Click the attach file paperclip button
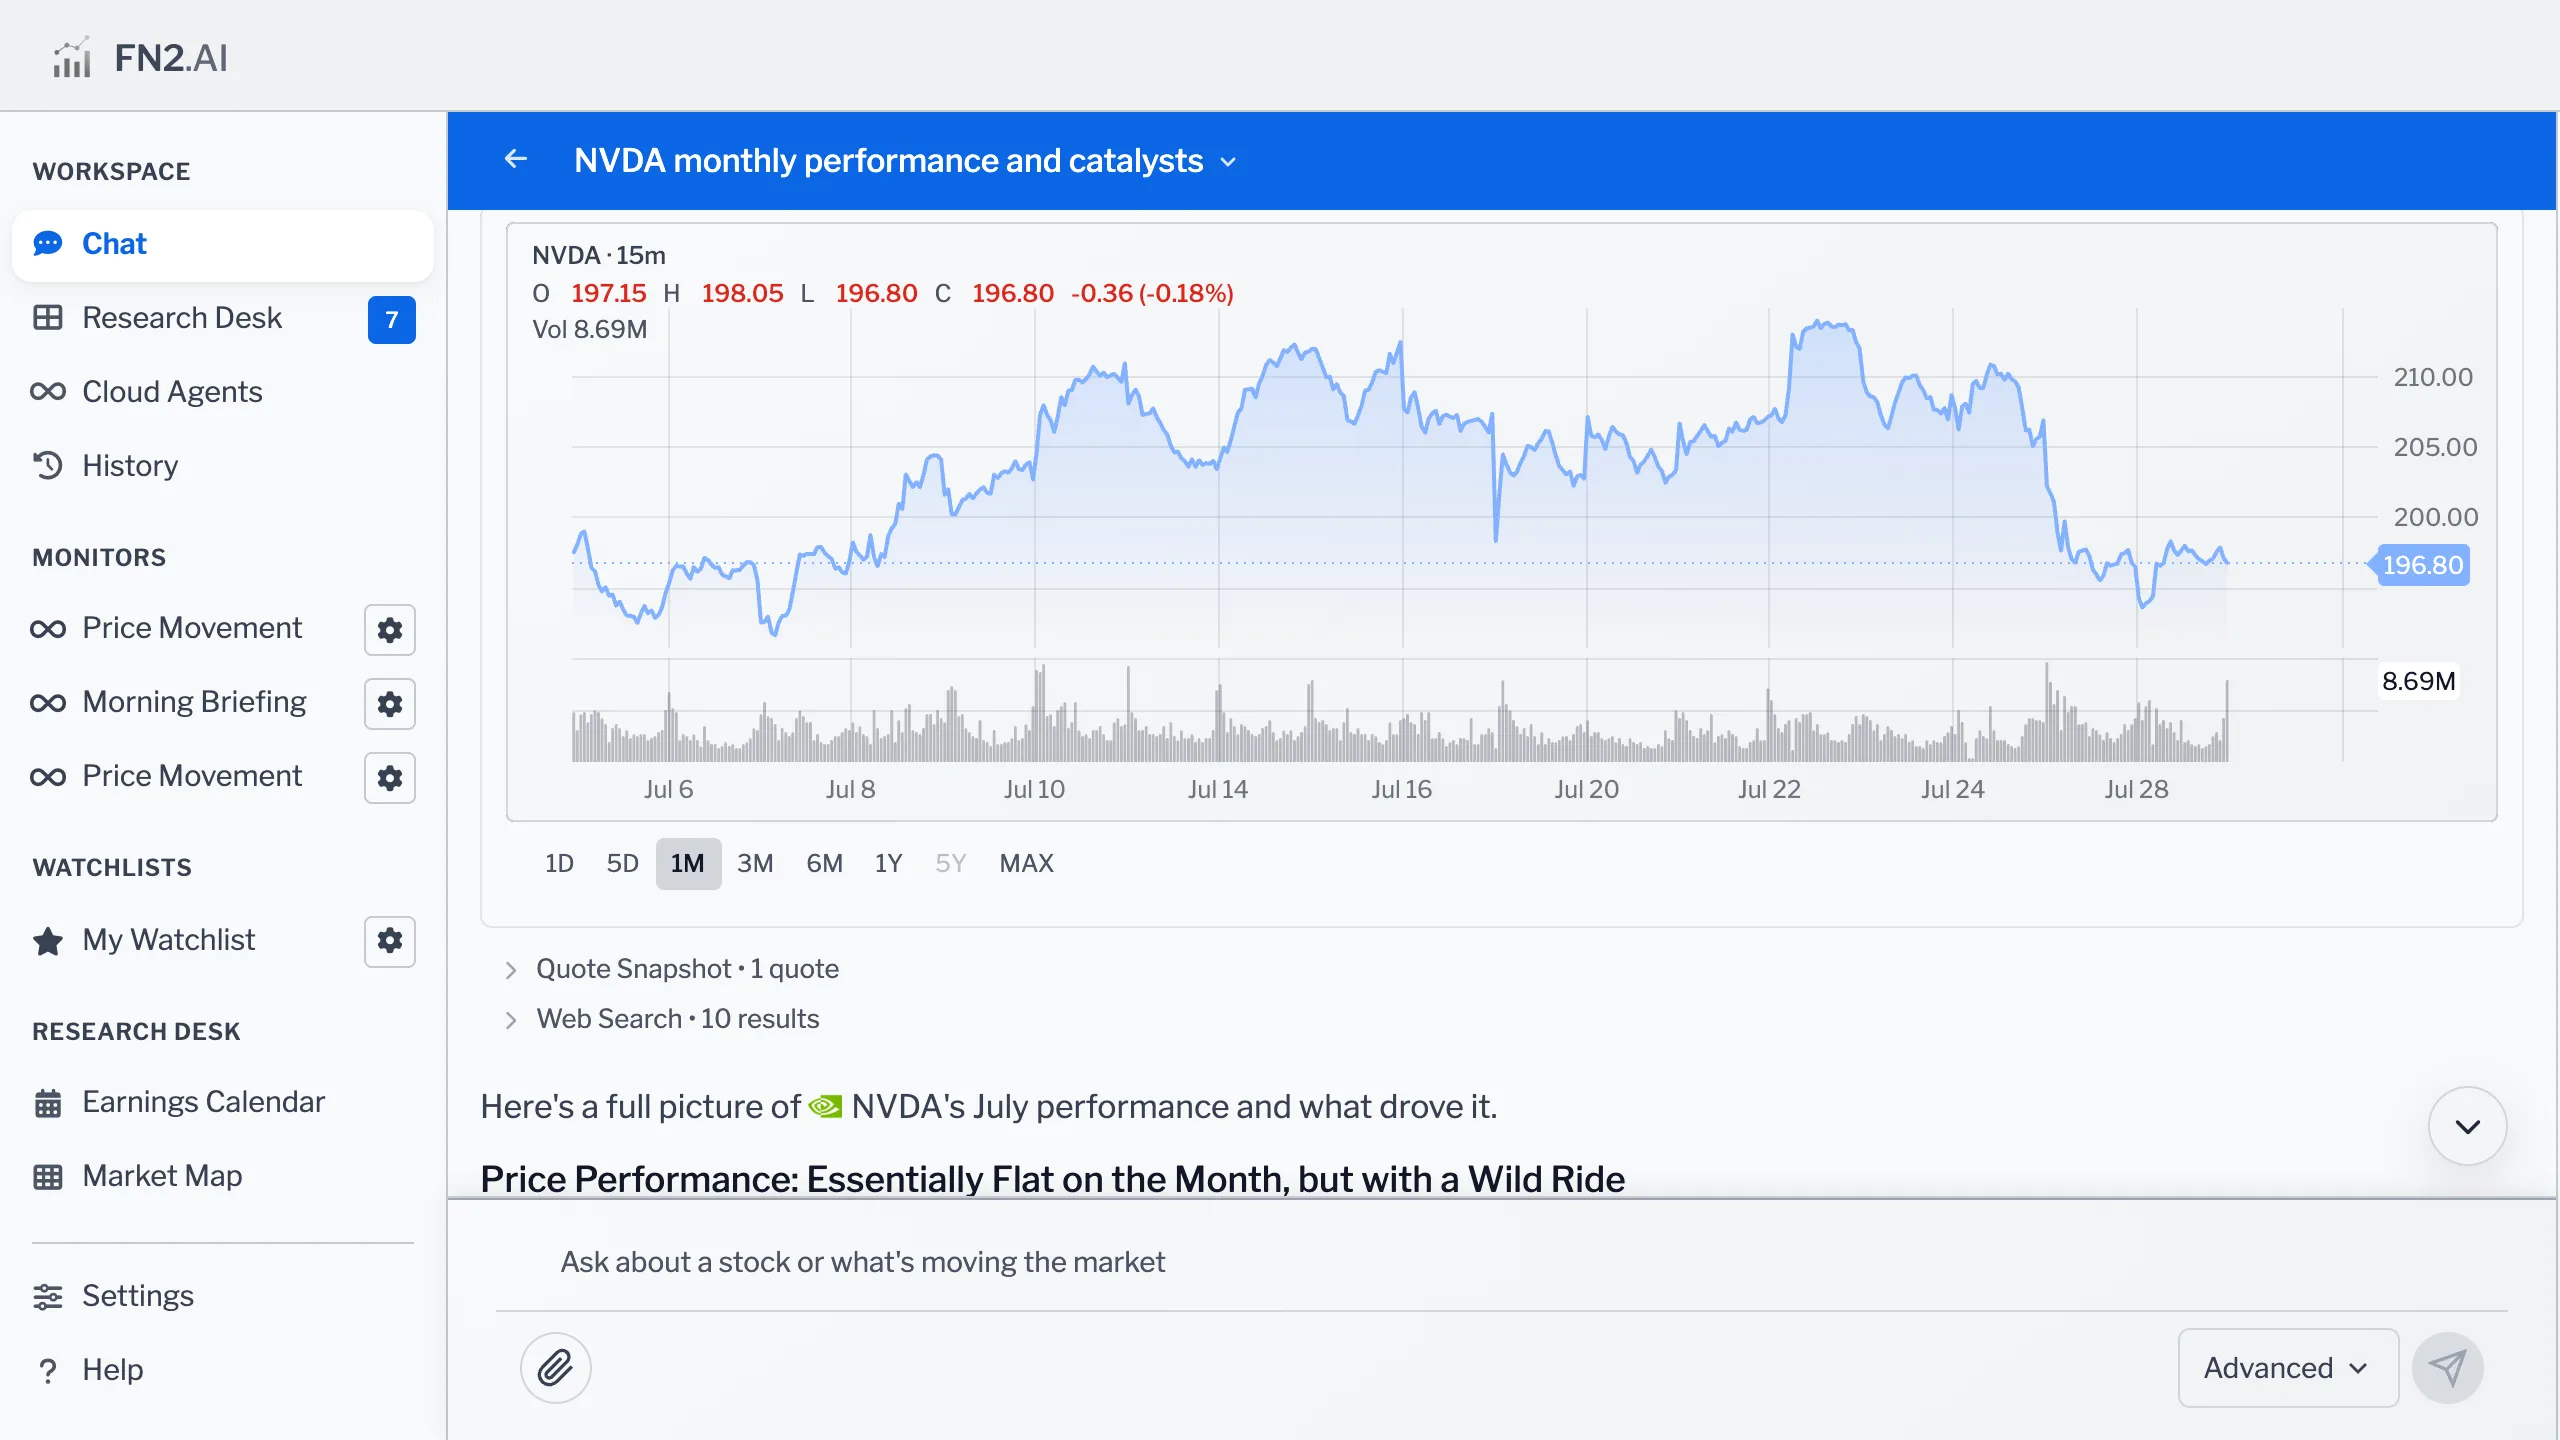 pyautogui.click(x=555, y=1368)
